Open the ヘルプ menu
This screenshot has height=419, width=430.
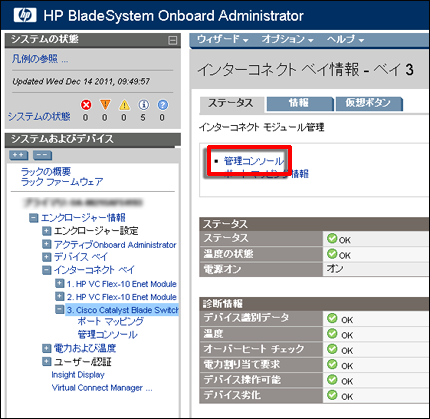pyautogui.click(x=345, y=39)
